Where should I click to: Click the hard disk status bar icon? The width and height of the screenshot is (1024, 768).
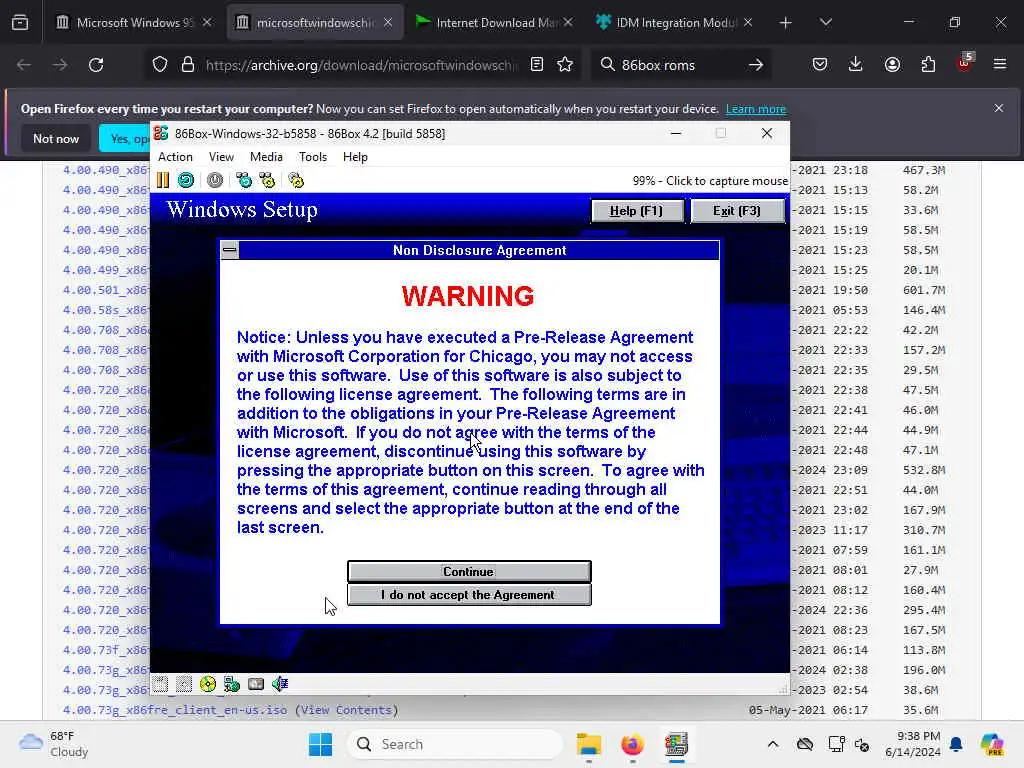(256, 684)
